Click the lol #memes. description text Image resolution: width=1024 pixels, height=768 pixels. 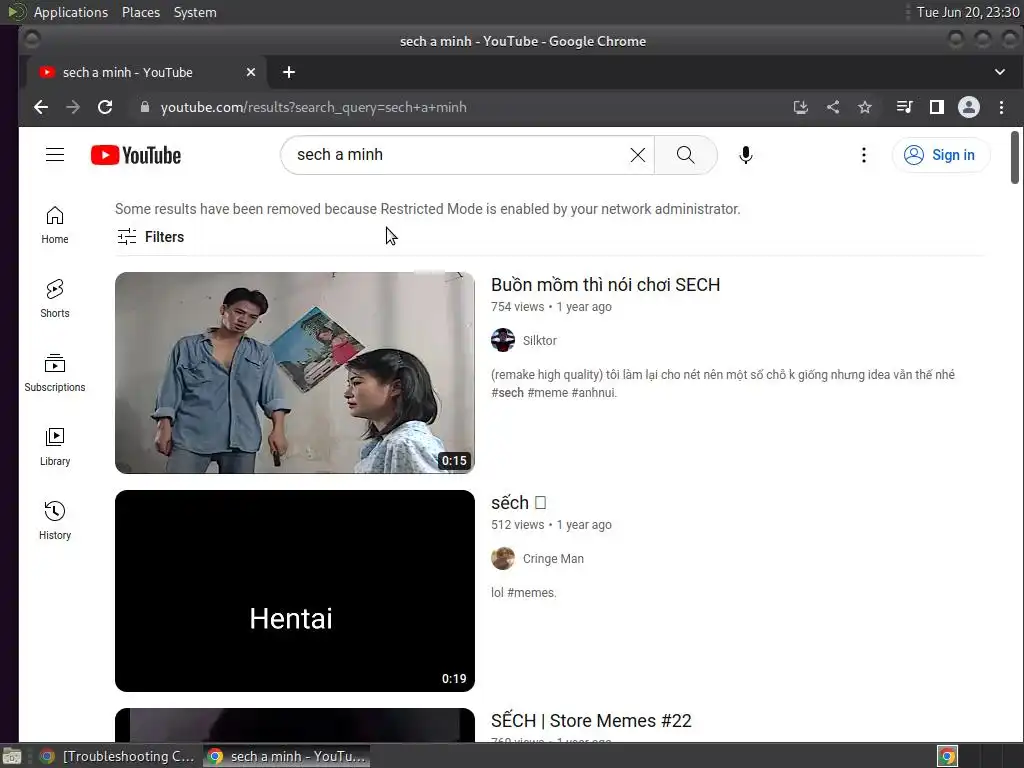pyautogui.click(x=524, y=593)
